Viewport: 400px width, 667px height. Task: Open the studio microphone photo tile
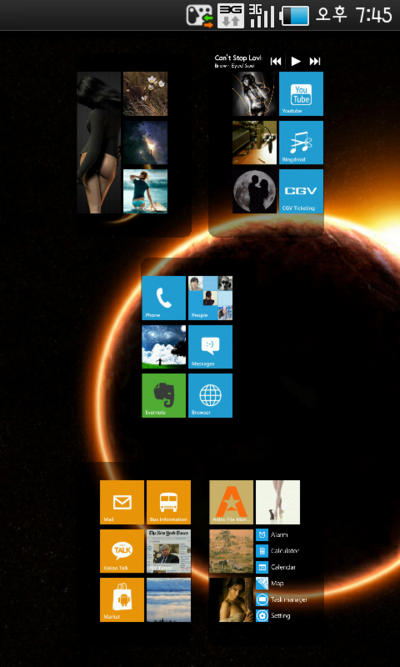tap(254, 143)
